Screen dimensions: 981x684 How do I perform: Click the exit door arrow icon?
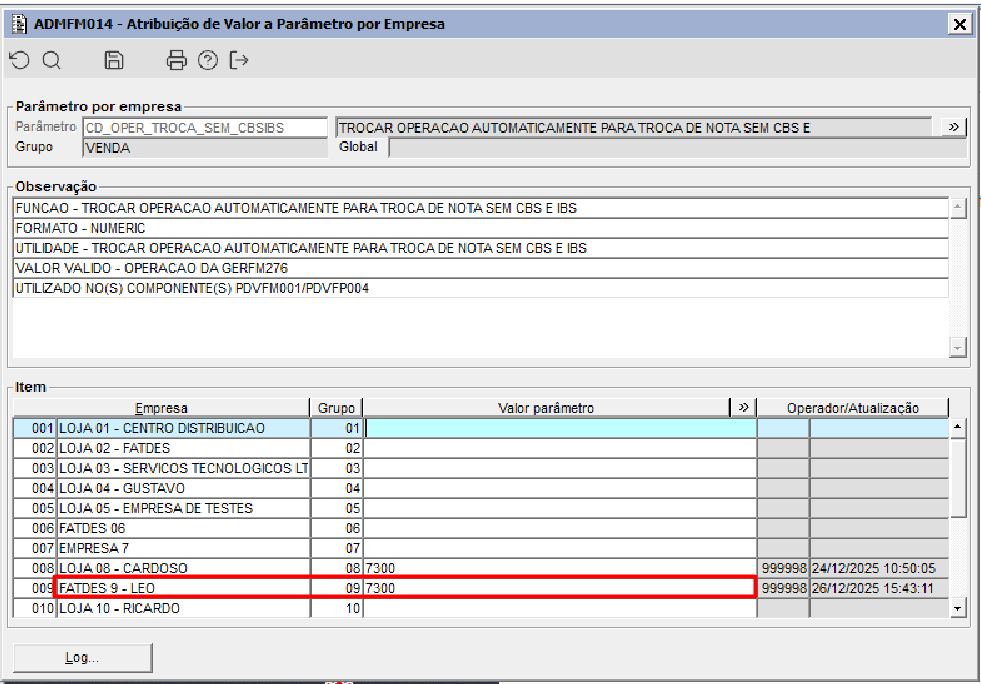click(x=238, y=60)
